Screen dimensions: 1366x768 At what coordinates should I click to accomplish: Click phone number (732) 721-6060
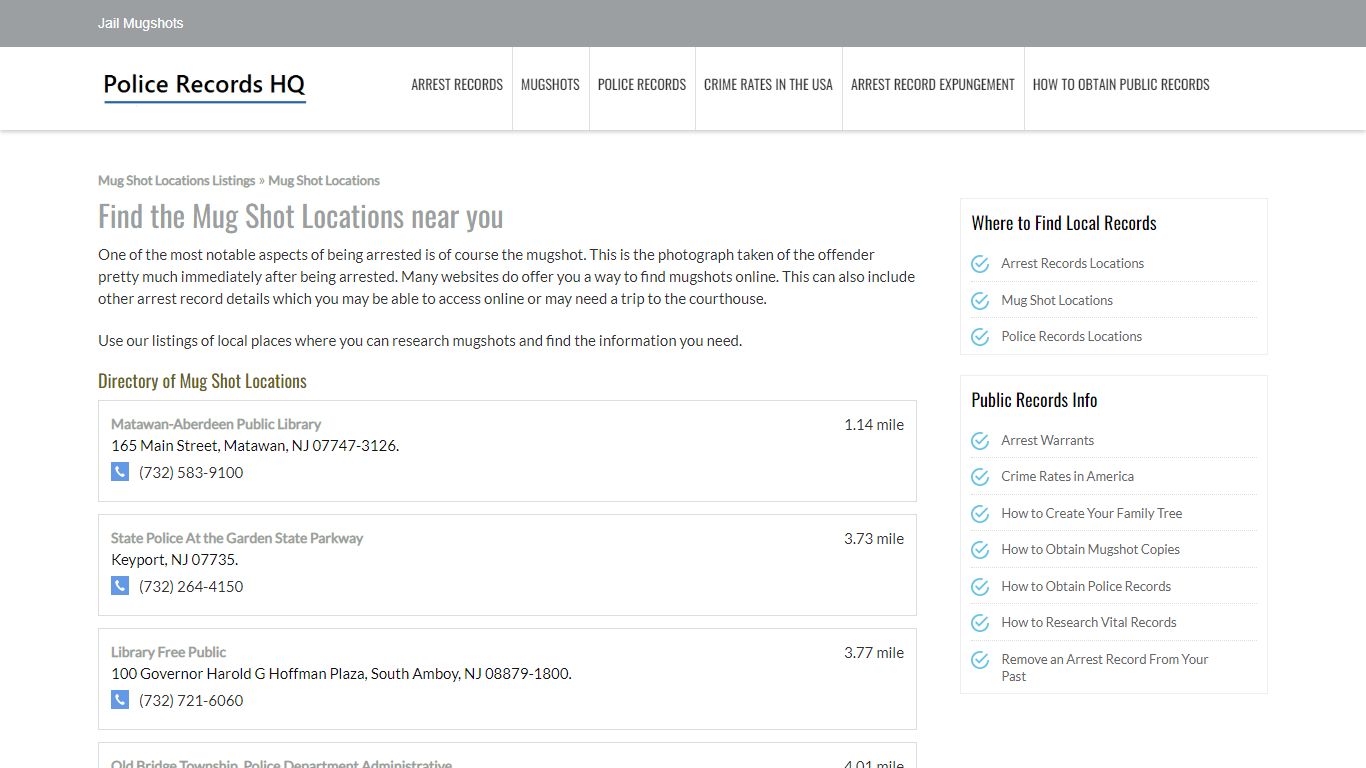pos(191,700)
